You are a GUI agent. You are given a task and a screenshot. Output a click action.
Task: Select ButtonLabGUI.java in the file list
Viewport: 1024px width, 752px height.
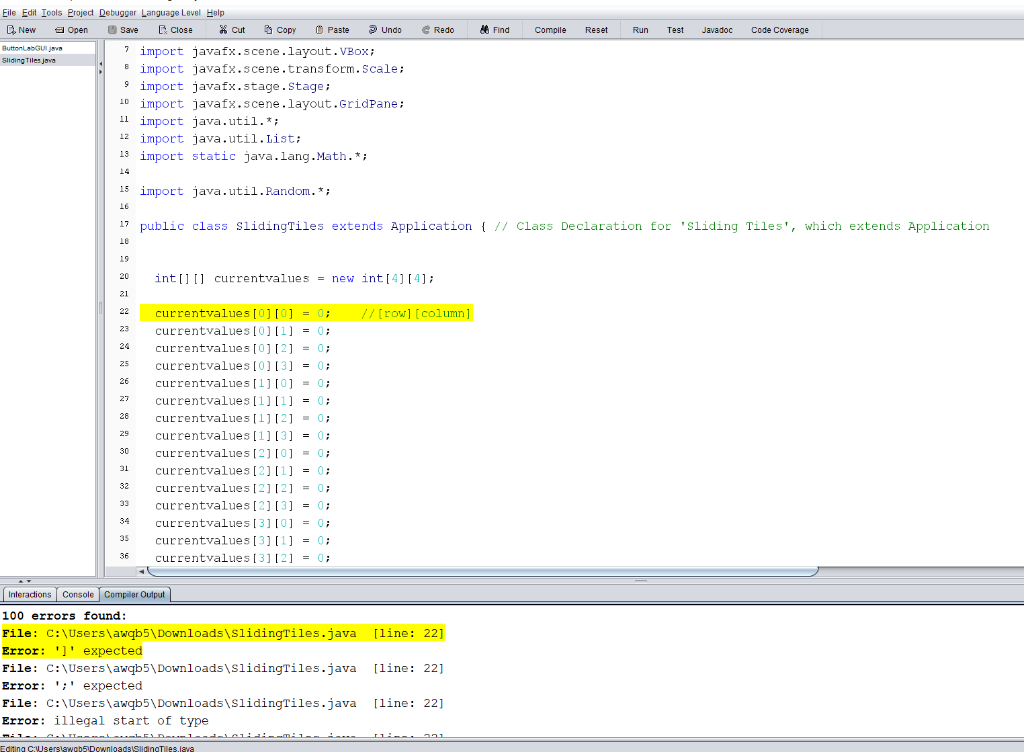(x=48, y=48)
